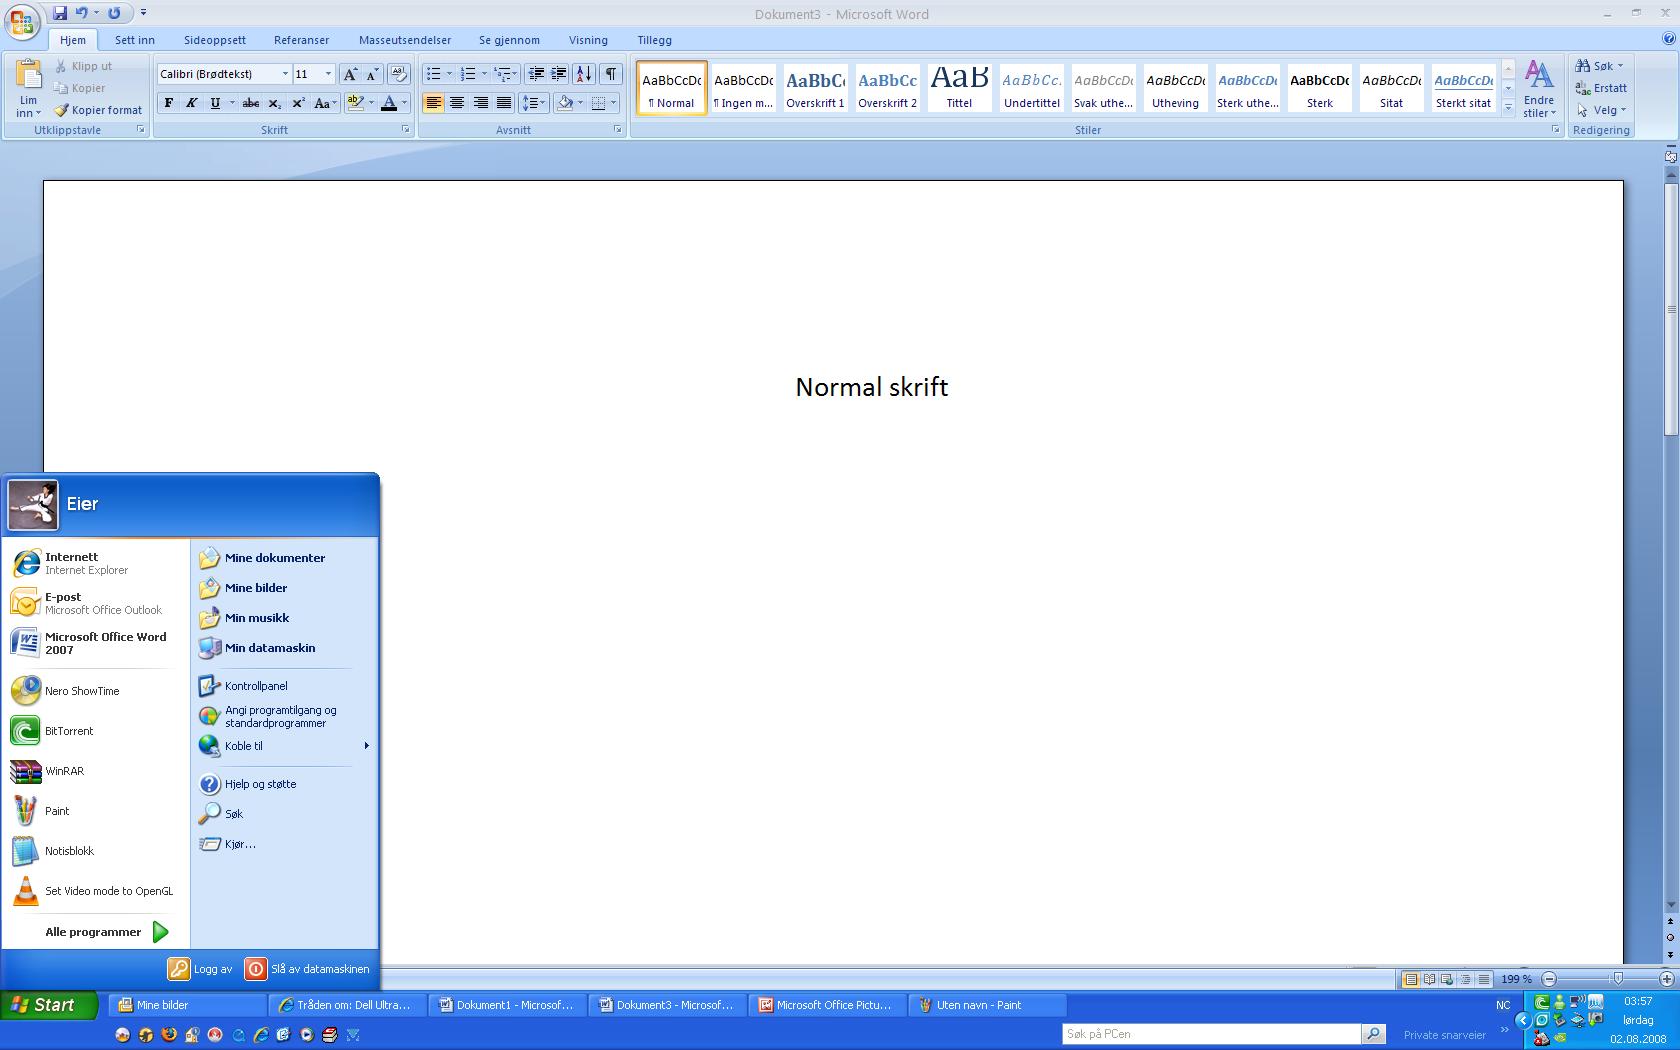
Task: Toggle bold formatting (F)
Action: pos(169,103)
